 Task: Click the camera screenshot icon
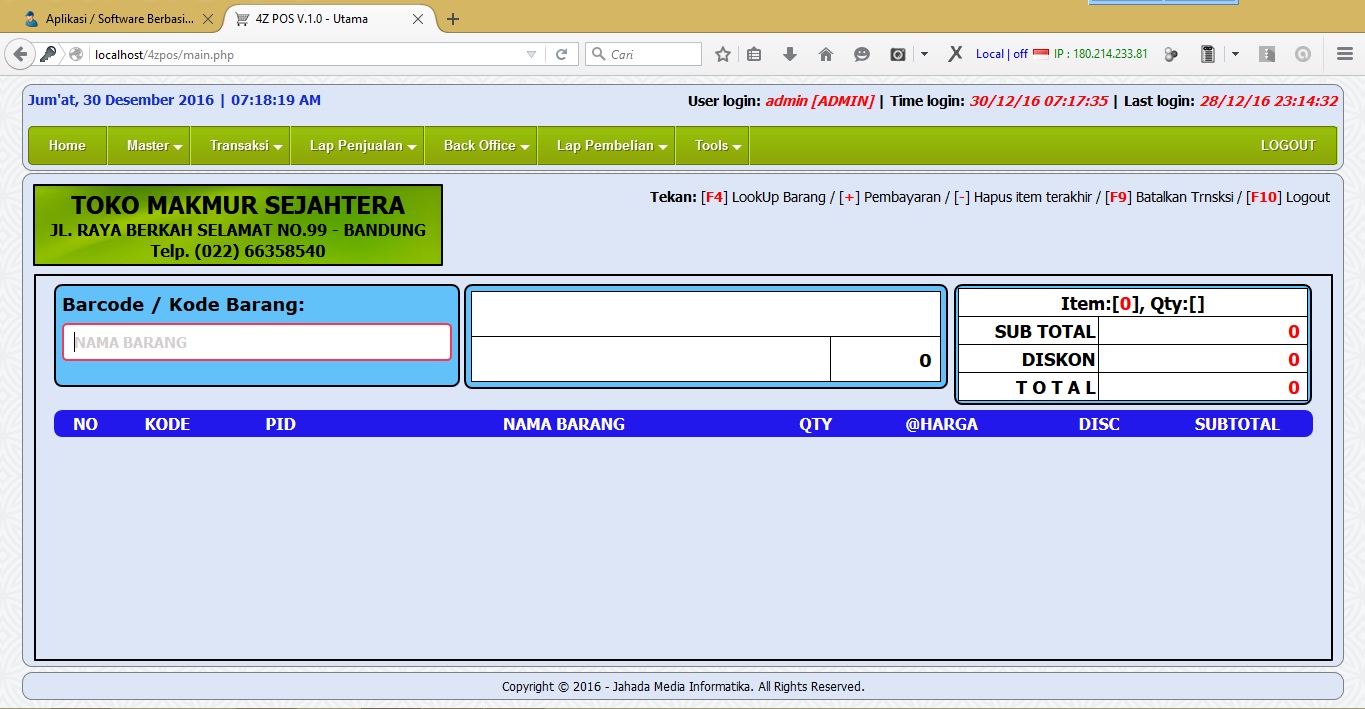coord(898,54)
